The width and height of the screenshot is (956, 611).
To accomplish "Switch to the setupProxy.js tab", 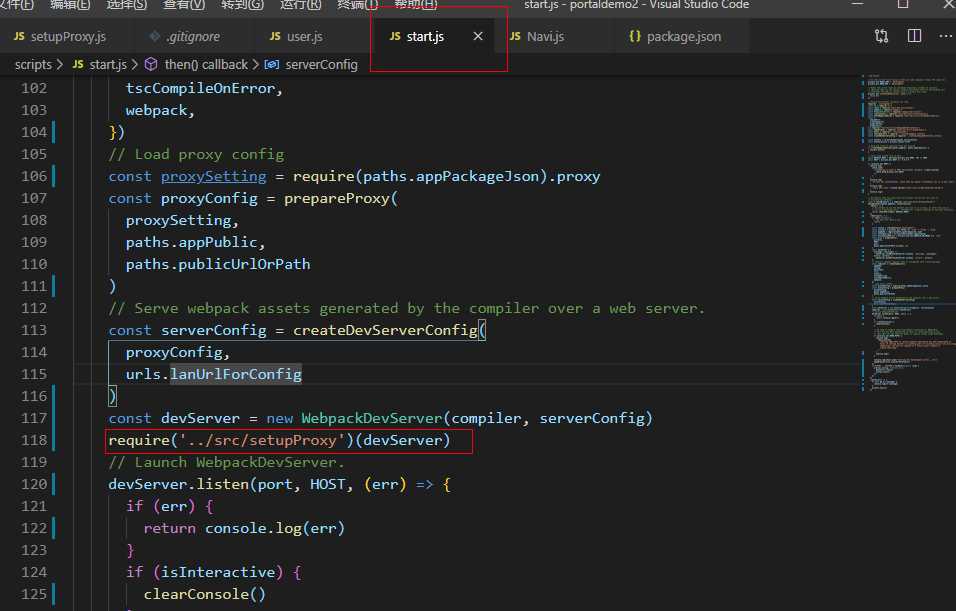I will (x=60, y=37).
